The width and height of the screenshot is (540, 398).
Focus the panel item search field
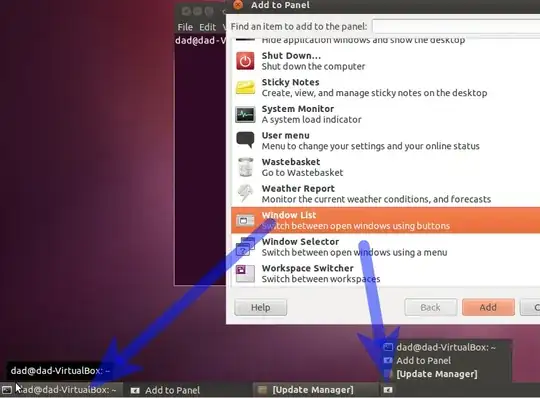[456, 26]
